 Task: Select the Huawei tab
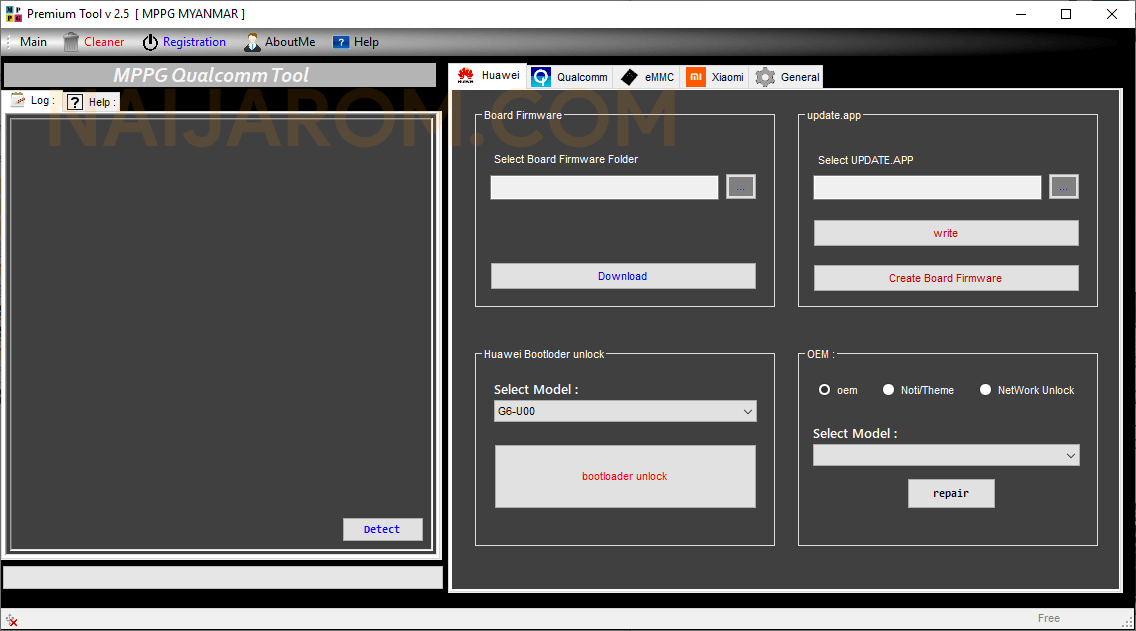[488, 75]
